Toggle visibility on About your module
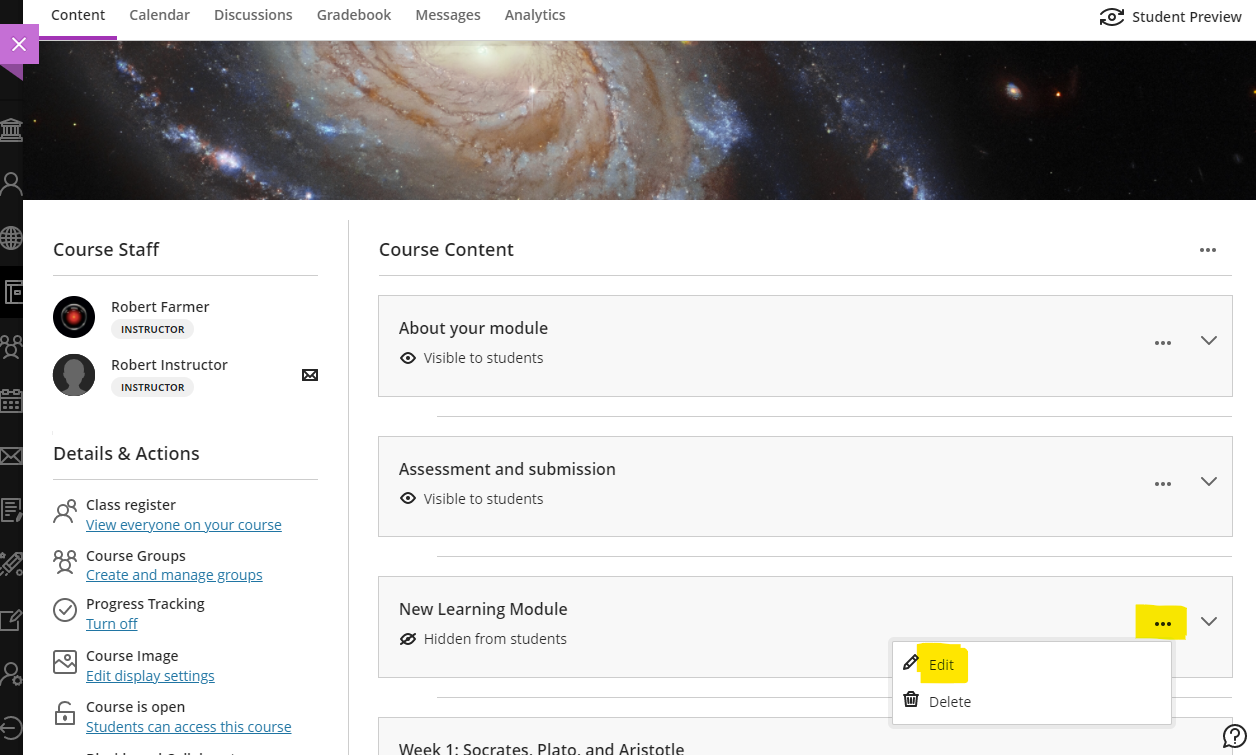The image size is (1256, 755). coord(409,357)
